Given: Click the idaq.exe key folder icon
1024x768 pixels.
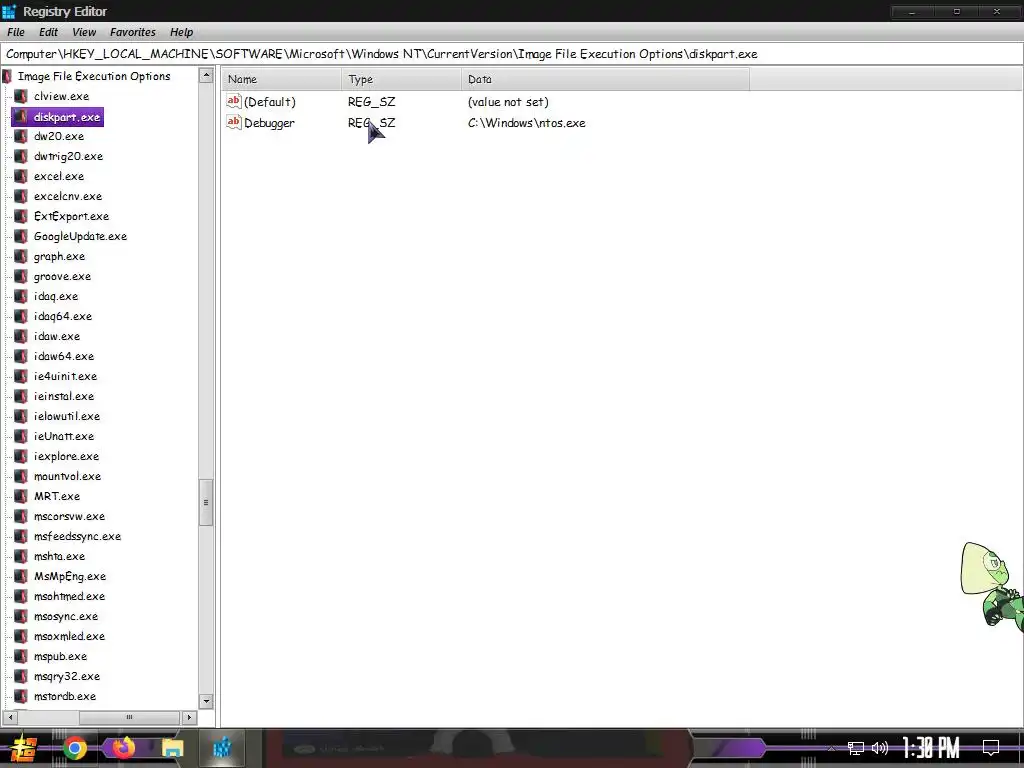Looking at the screenshot, I should [x=21, y=296].
